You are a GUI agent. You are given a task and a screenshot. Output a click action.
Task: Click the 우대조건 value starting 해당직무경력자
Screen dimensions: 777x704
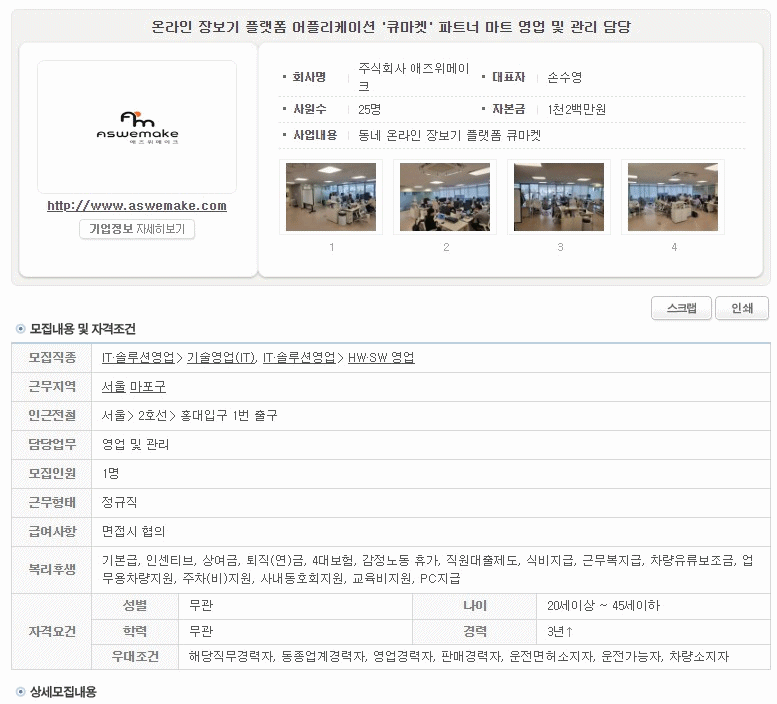pyautogui.click(x=459, y=656)
